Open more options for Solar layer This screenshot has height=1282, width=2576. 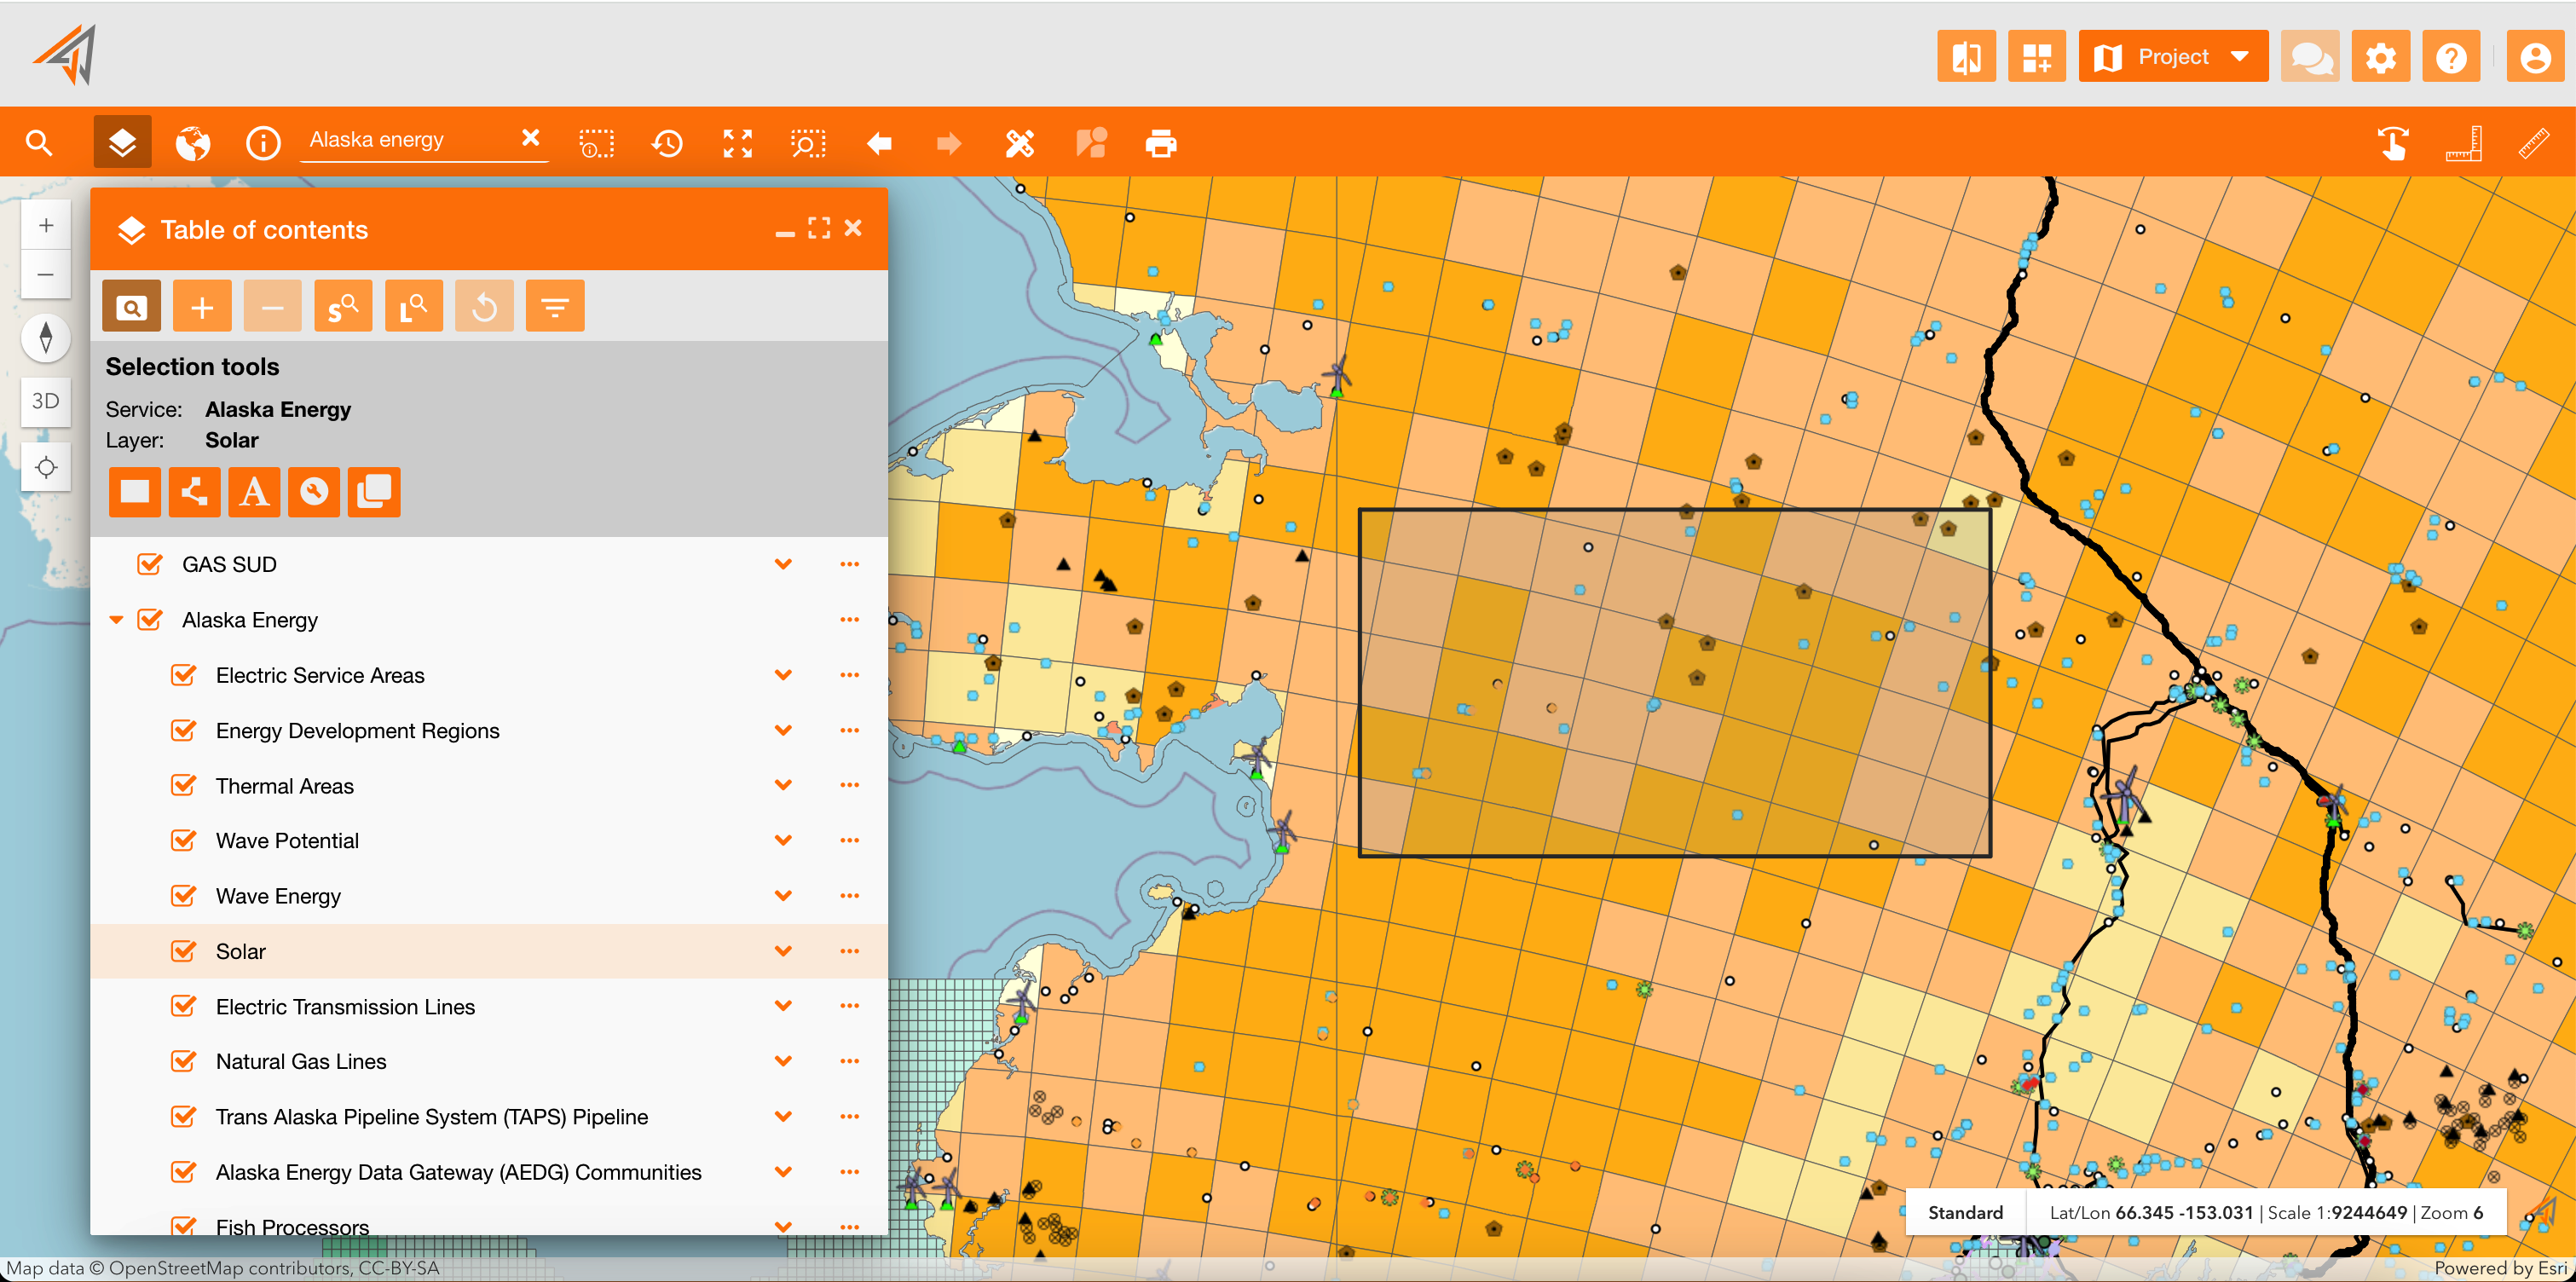pyautogui.click(x=850, y=951)
